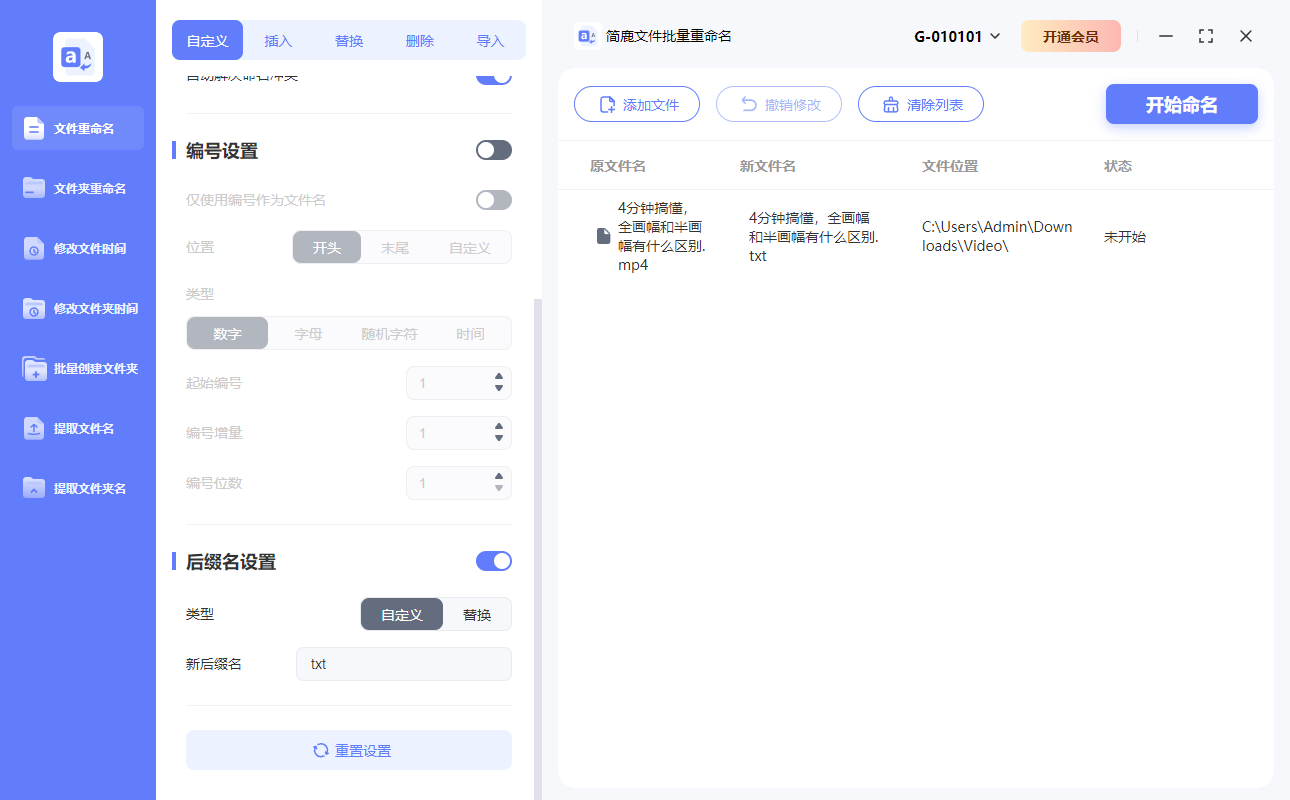This screenshot has height=800, width=1290.
Task: Select the 提取文件名 sidebar tool
Action: pos(77,428)
